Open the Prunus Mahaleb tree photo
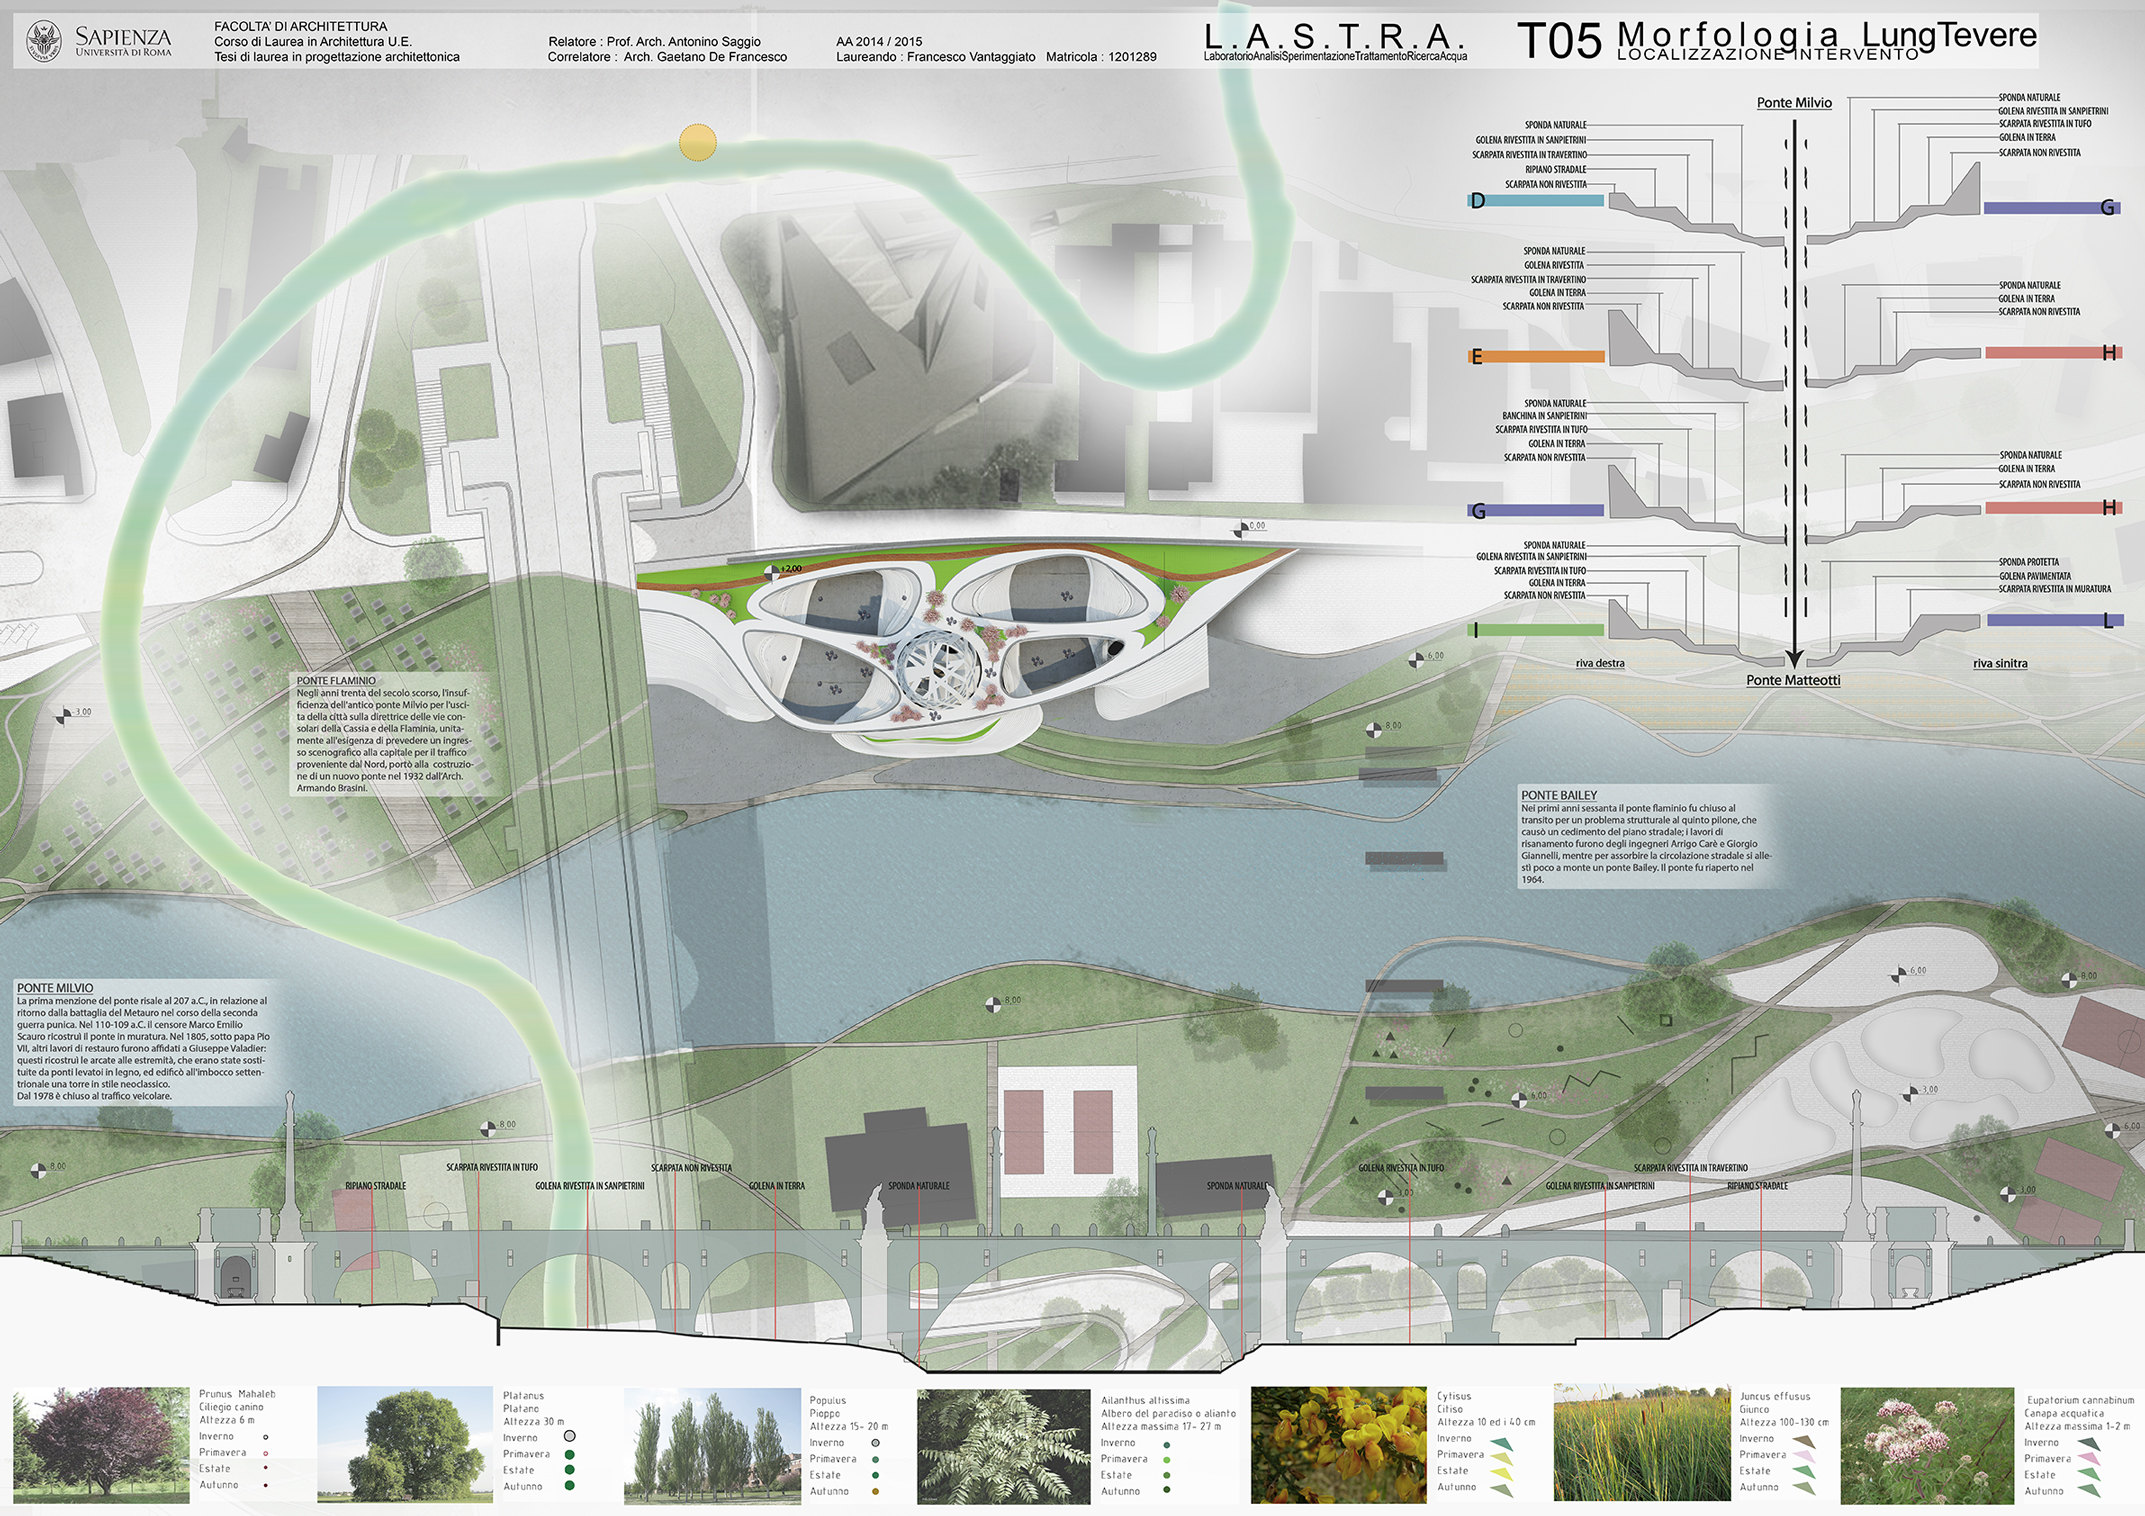 [100, 1444]
